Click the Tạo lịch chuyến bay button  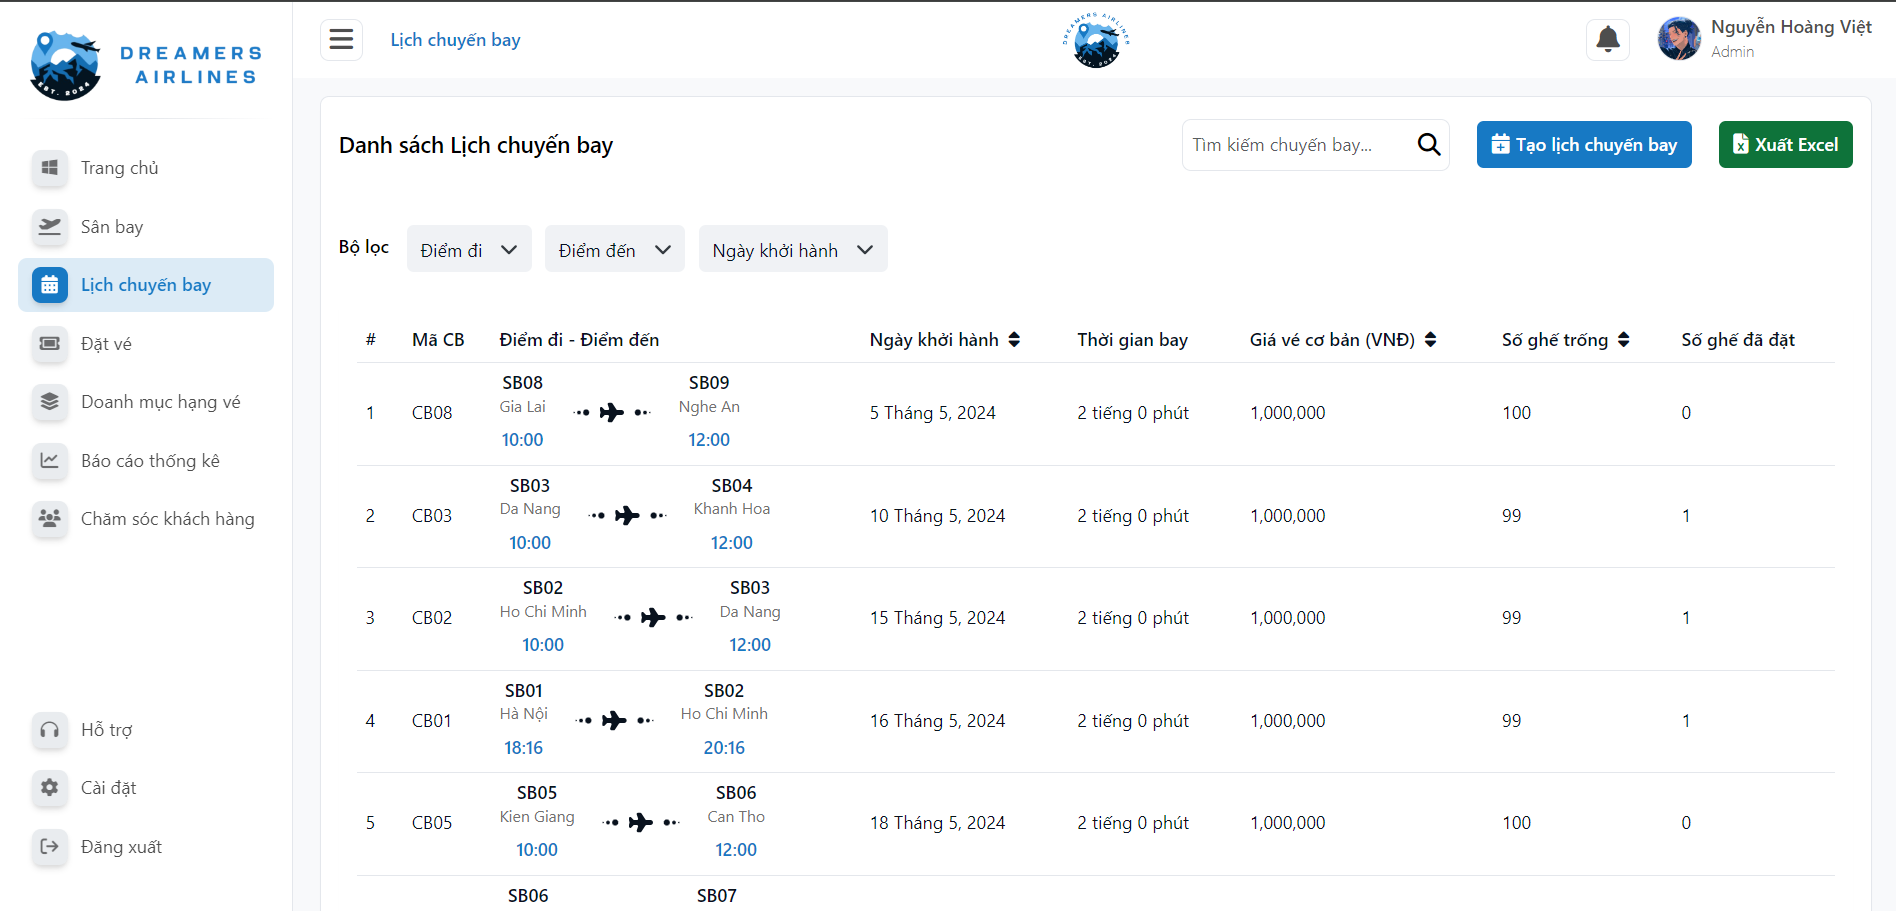(1584, 145)
